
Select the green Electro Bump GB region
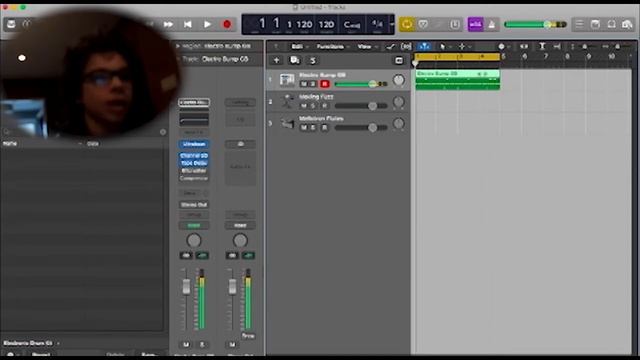coord(458,80)
